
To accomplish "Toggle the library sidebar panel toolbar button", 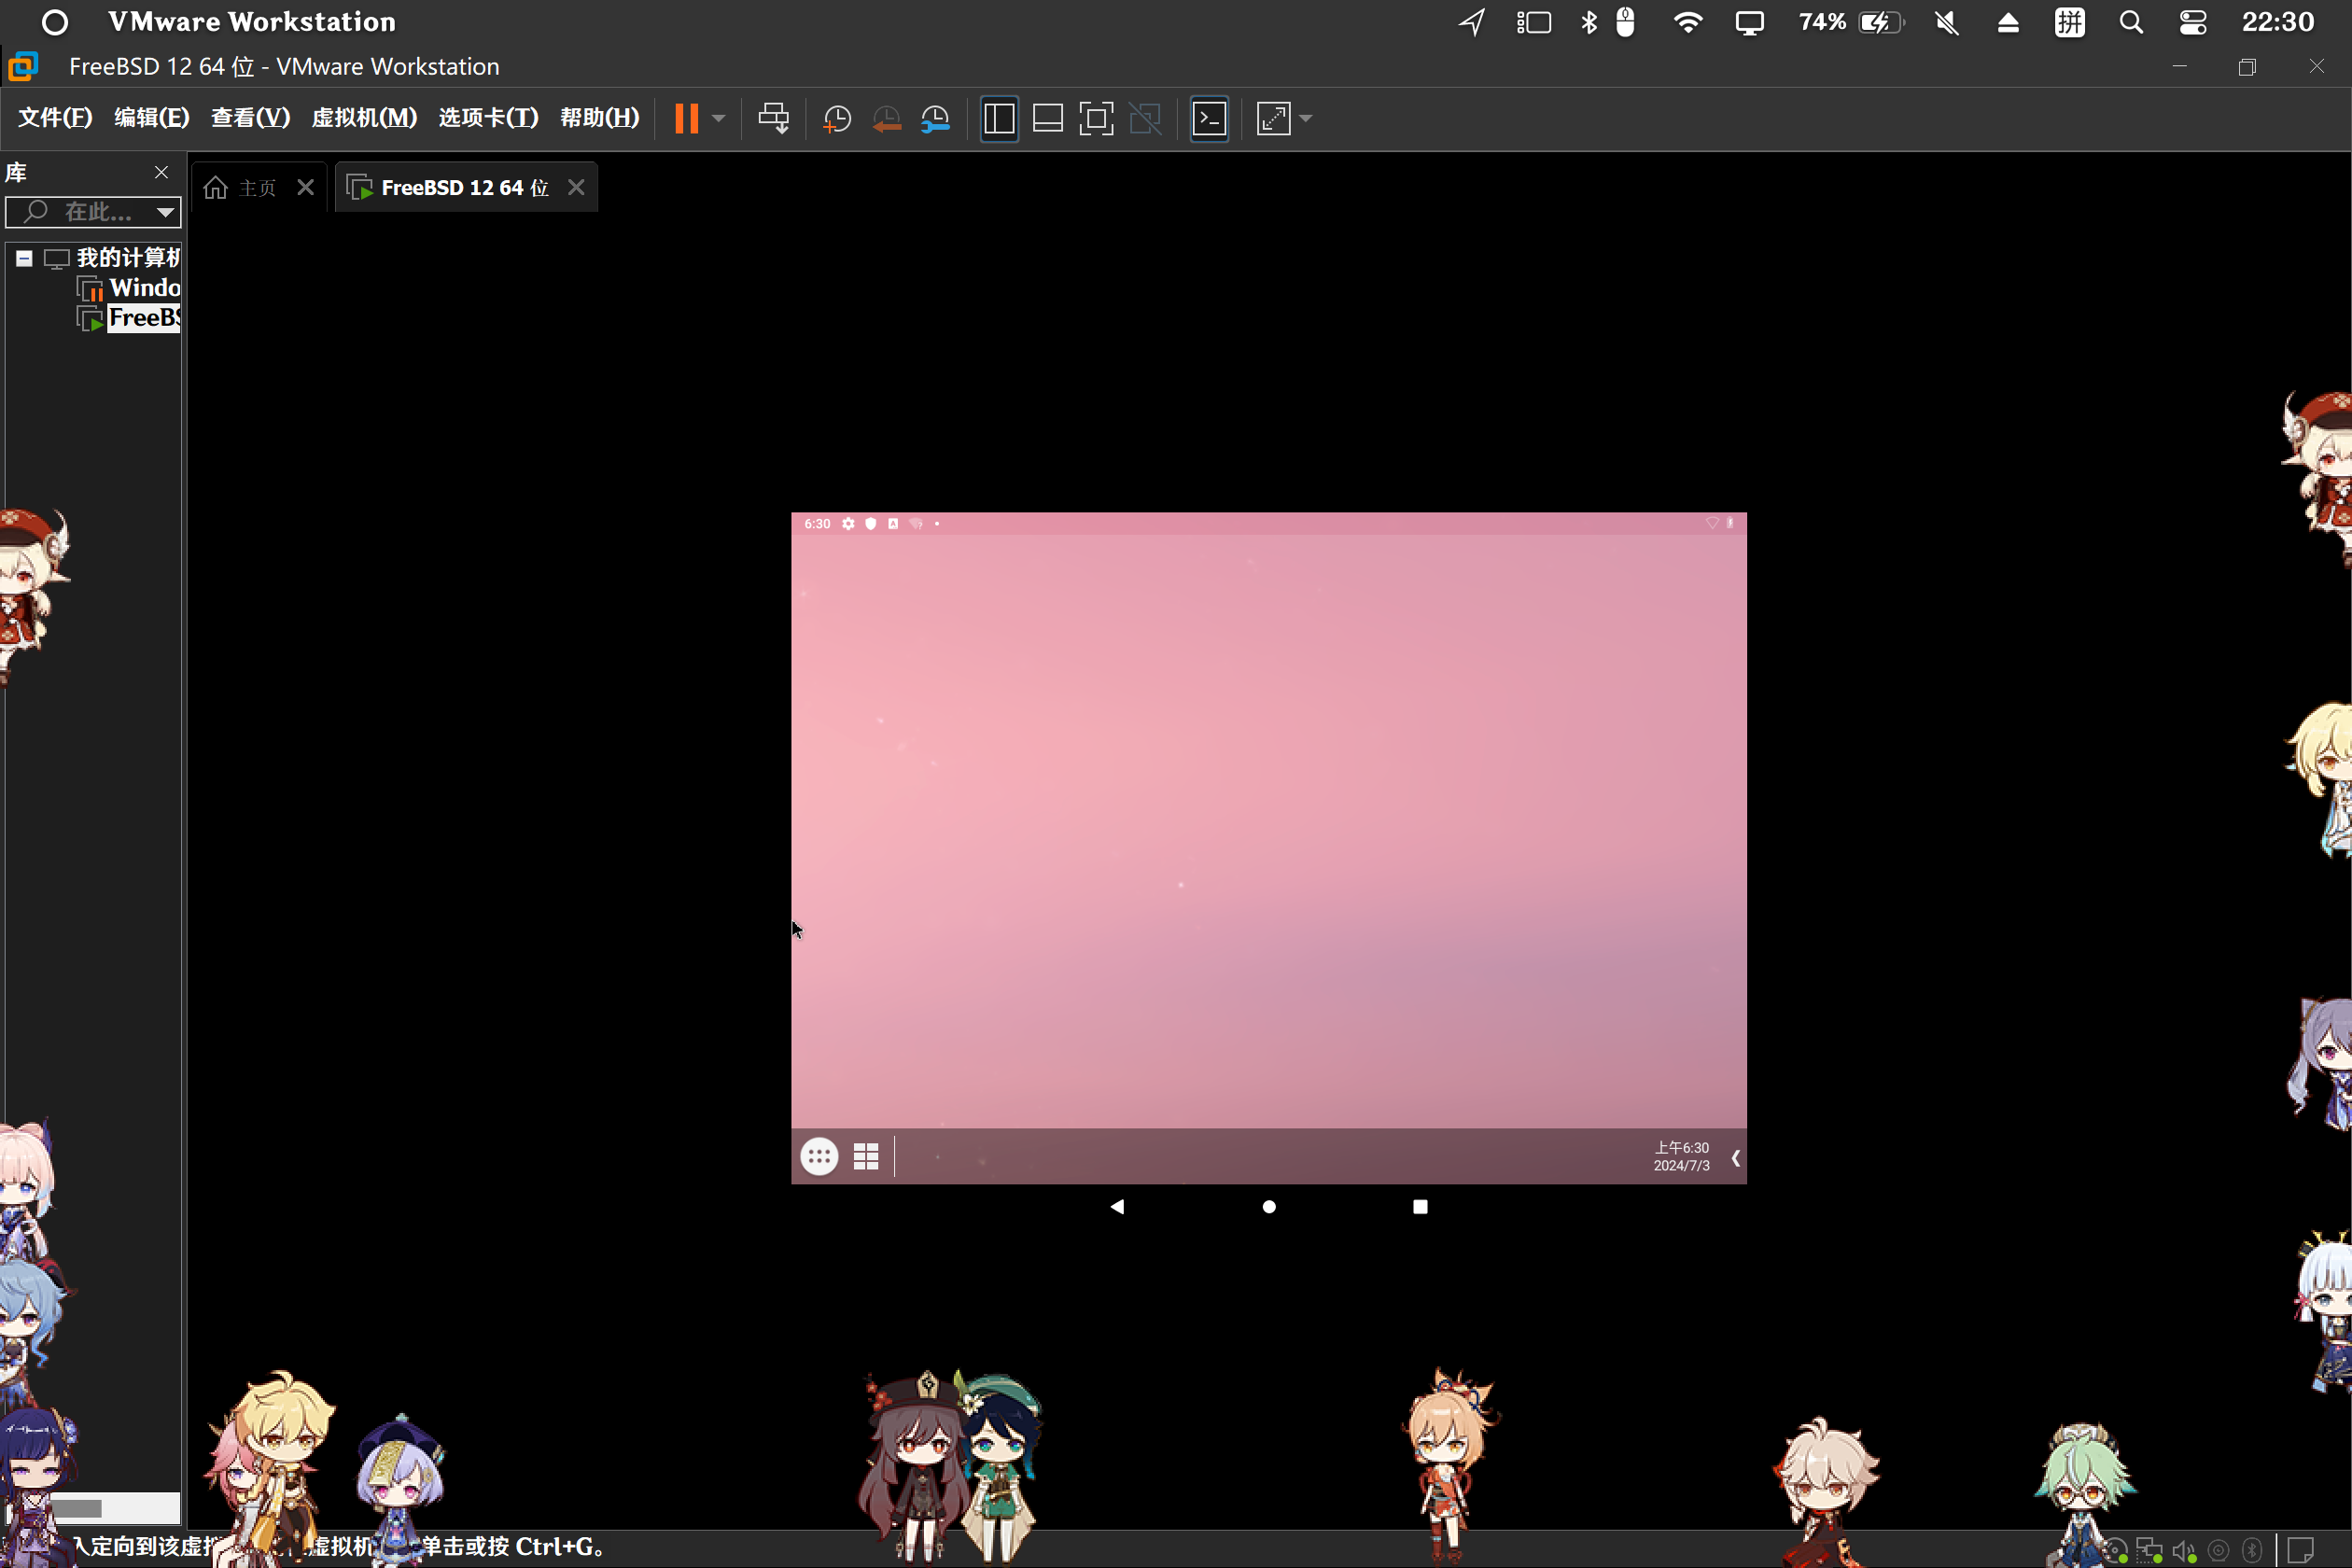I will click(x=999, y=119).
